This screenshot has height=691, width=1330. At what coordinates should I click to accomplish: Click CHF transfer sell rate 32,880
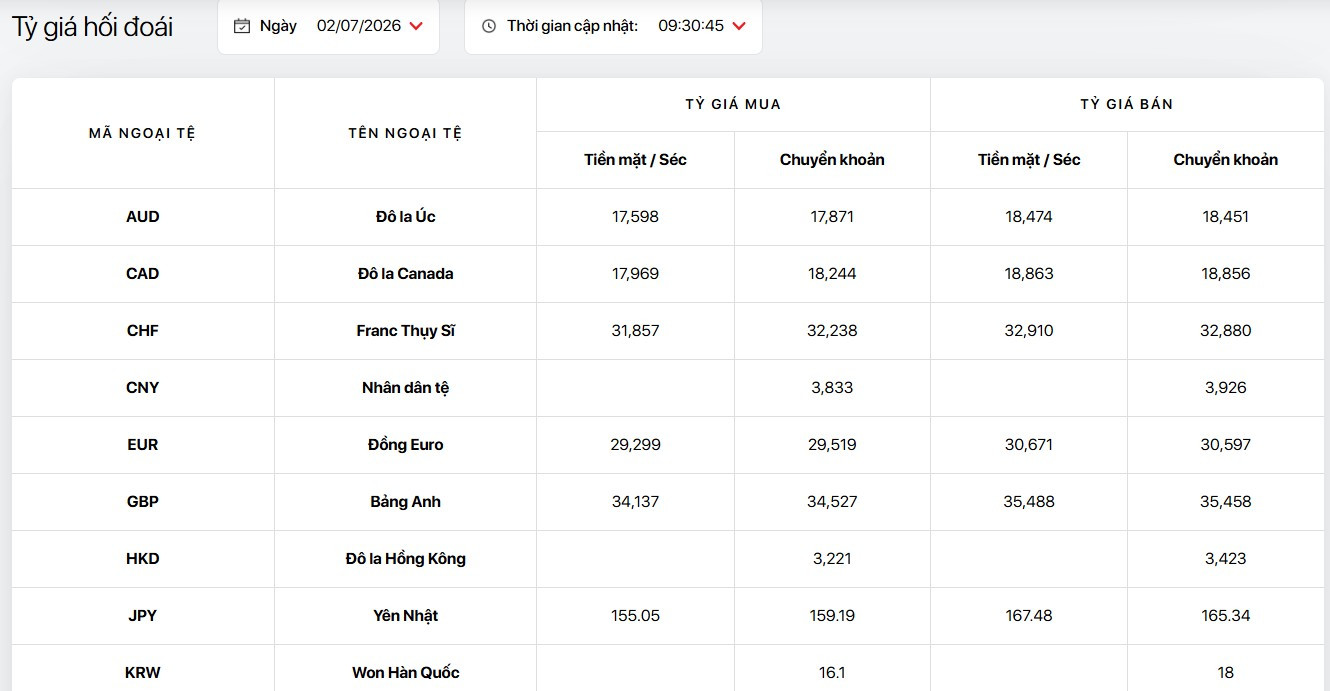point(1226,331)
